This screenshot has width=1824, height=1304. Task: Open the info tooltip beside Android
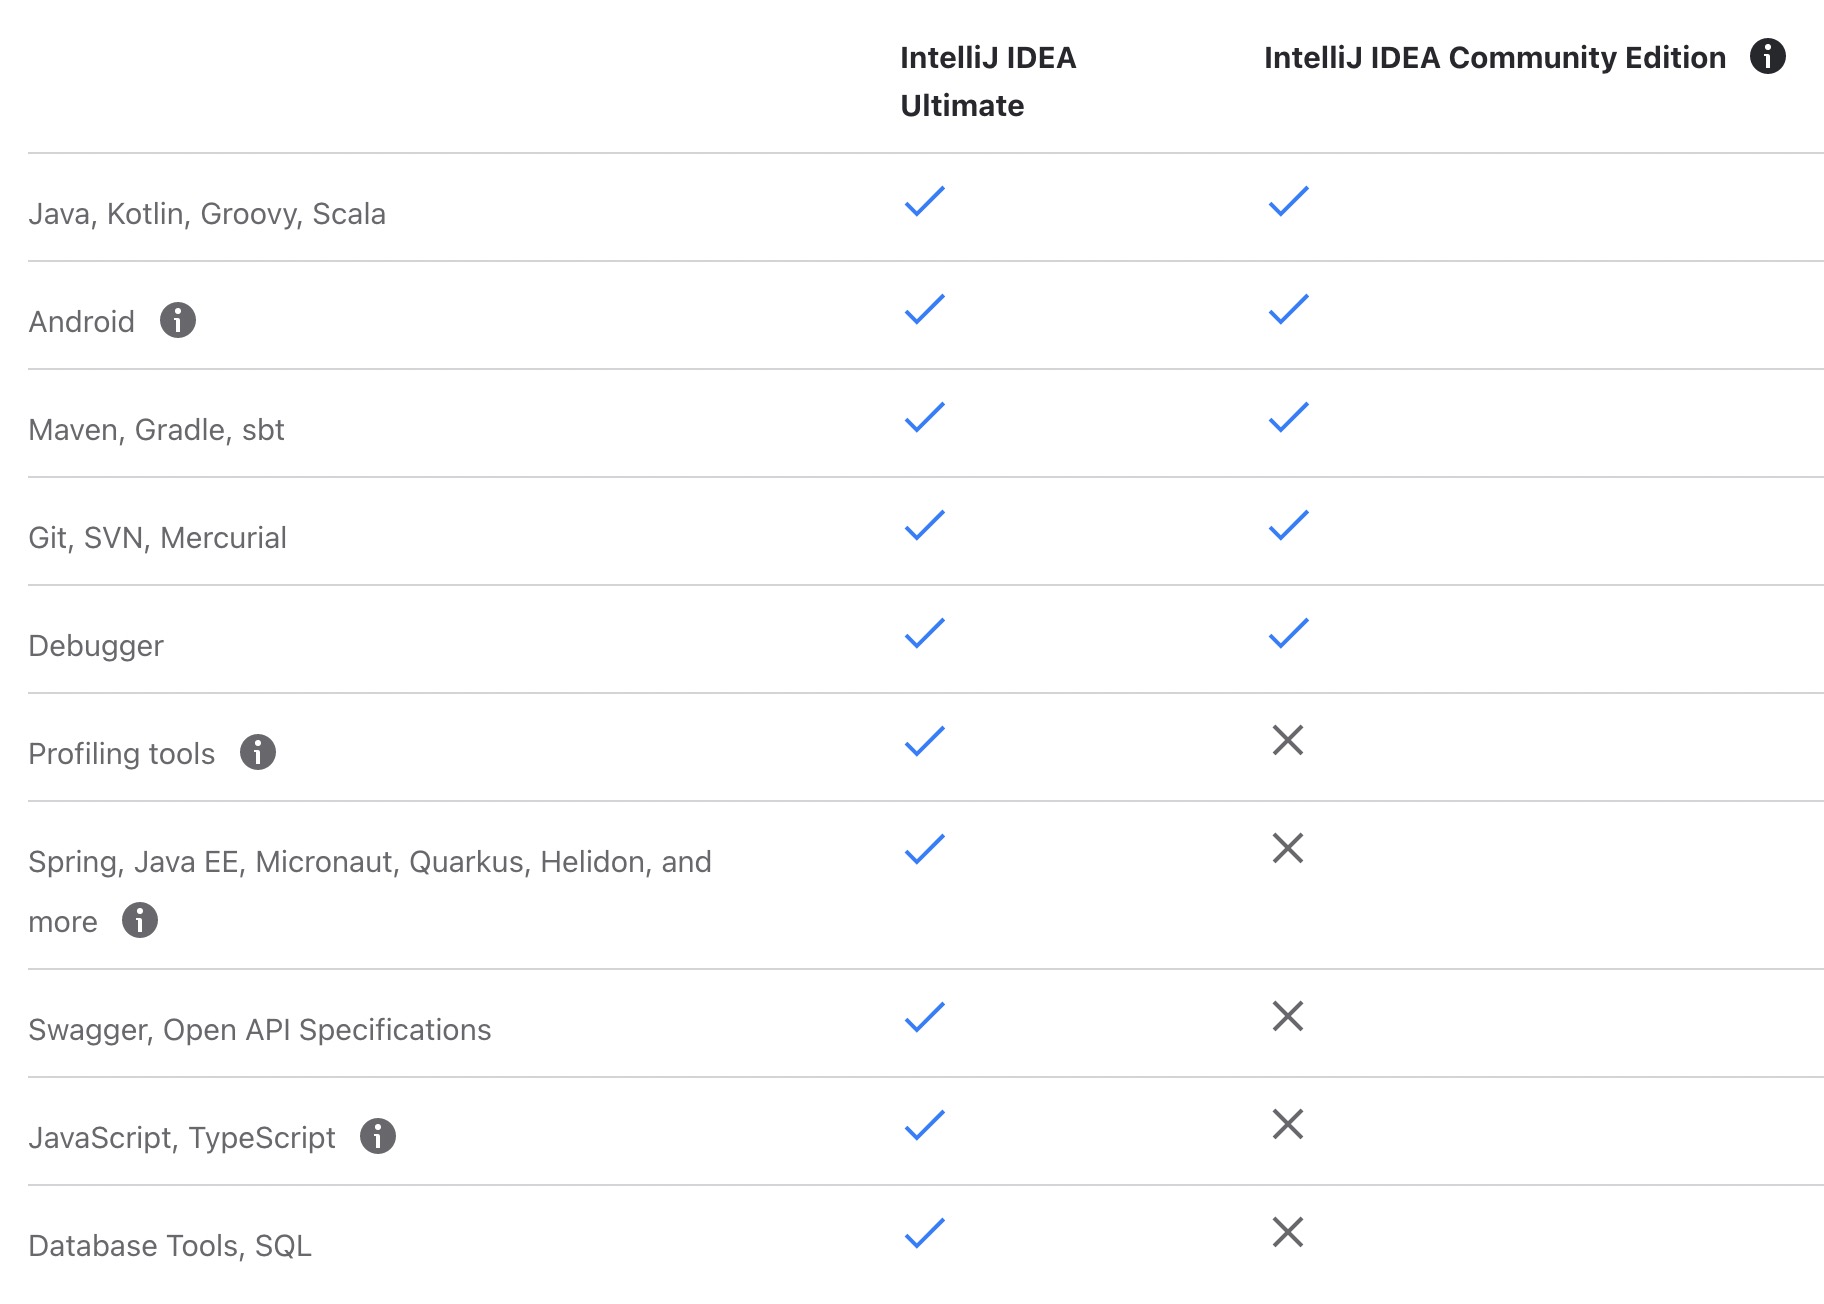pyautogui.click(x=178, y=320)
